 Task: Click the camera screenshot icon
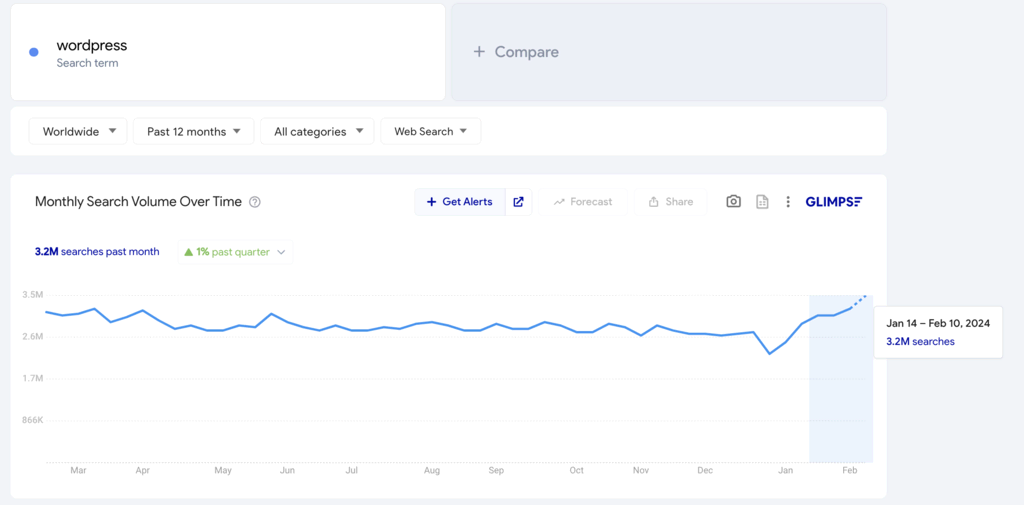pos(733,202)
